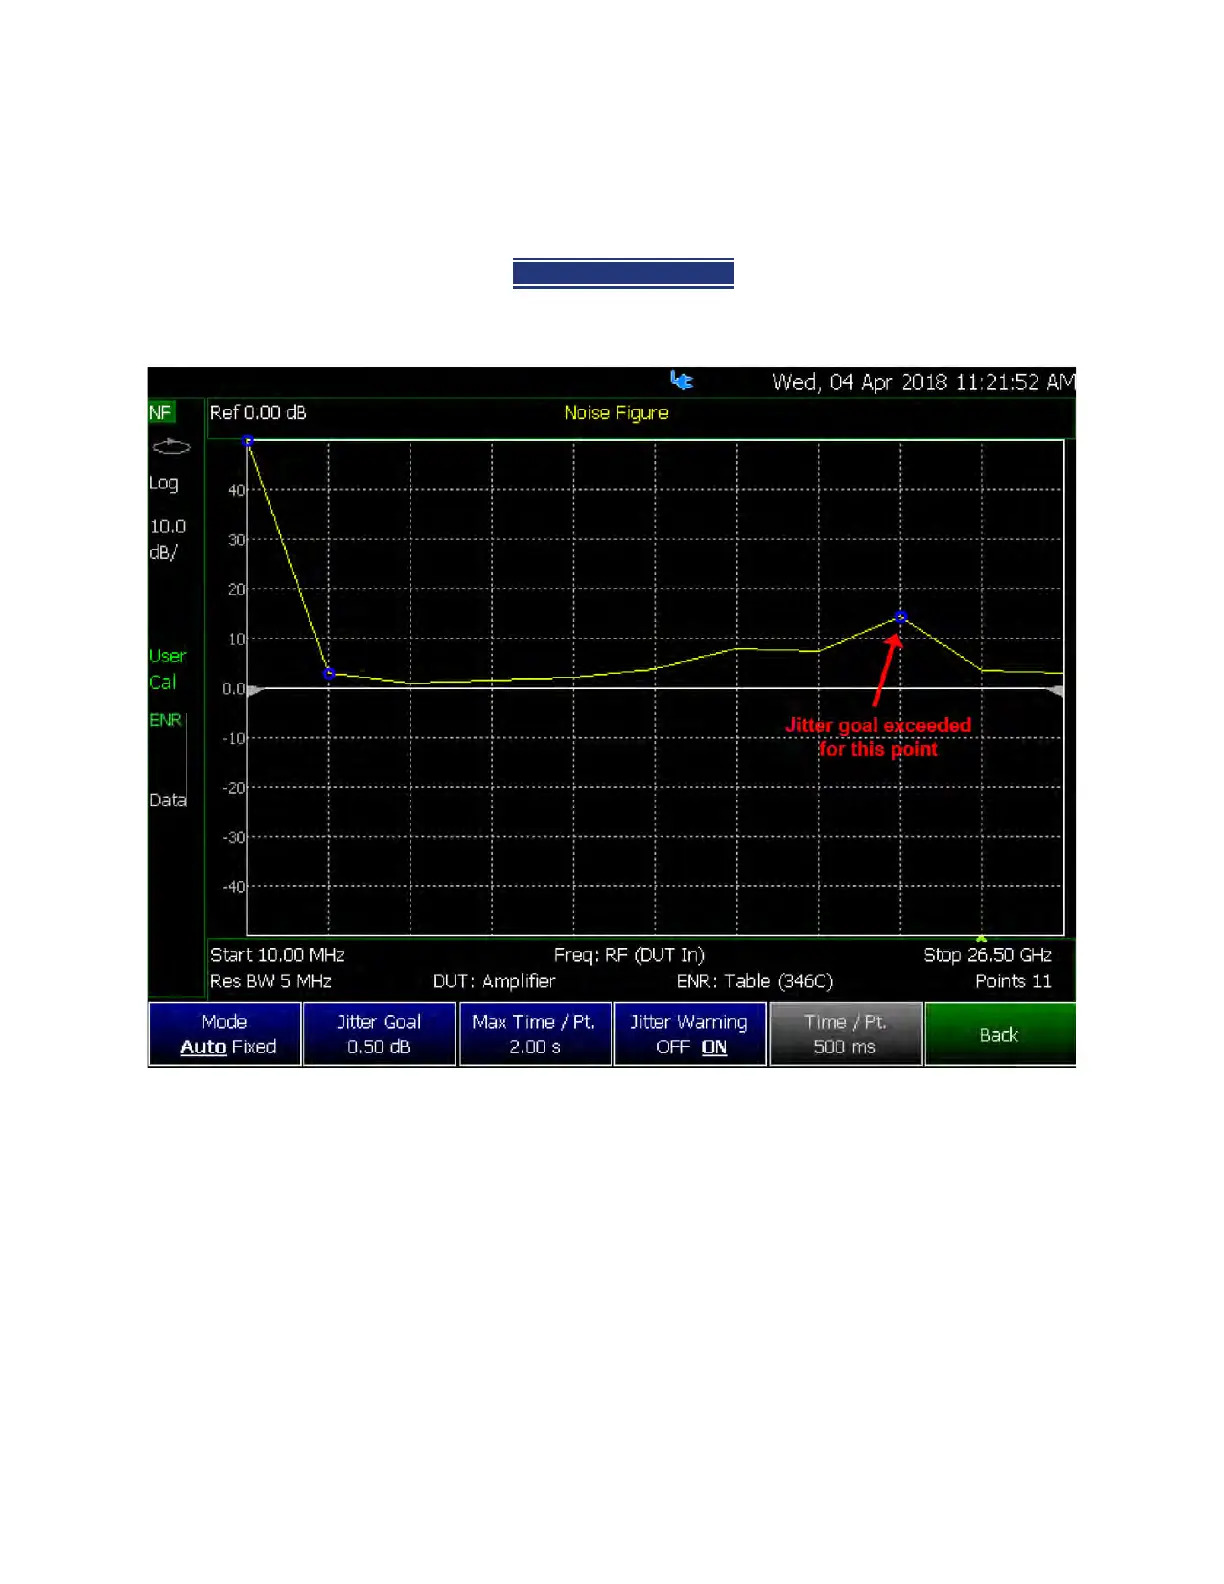Click the blue bird status icon
This screenshot has width=1224, height=1584.
pyautogui.click(x=681, y=380)
